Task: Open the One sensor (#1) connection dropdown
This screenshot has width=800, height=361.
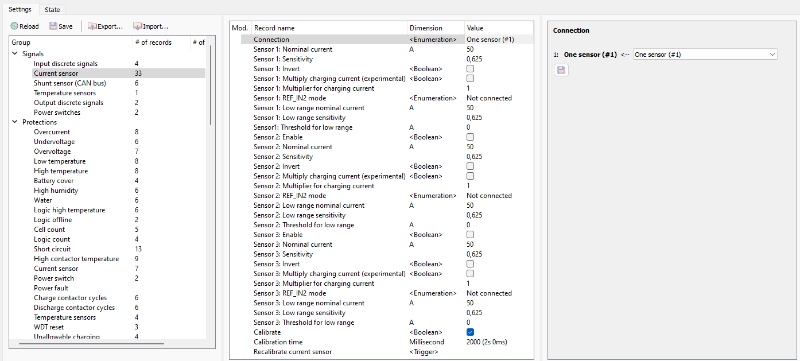Action: point(705,54)
